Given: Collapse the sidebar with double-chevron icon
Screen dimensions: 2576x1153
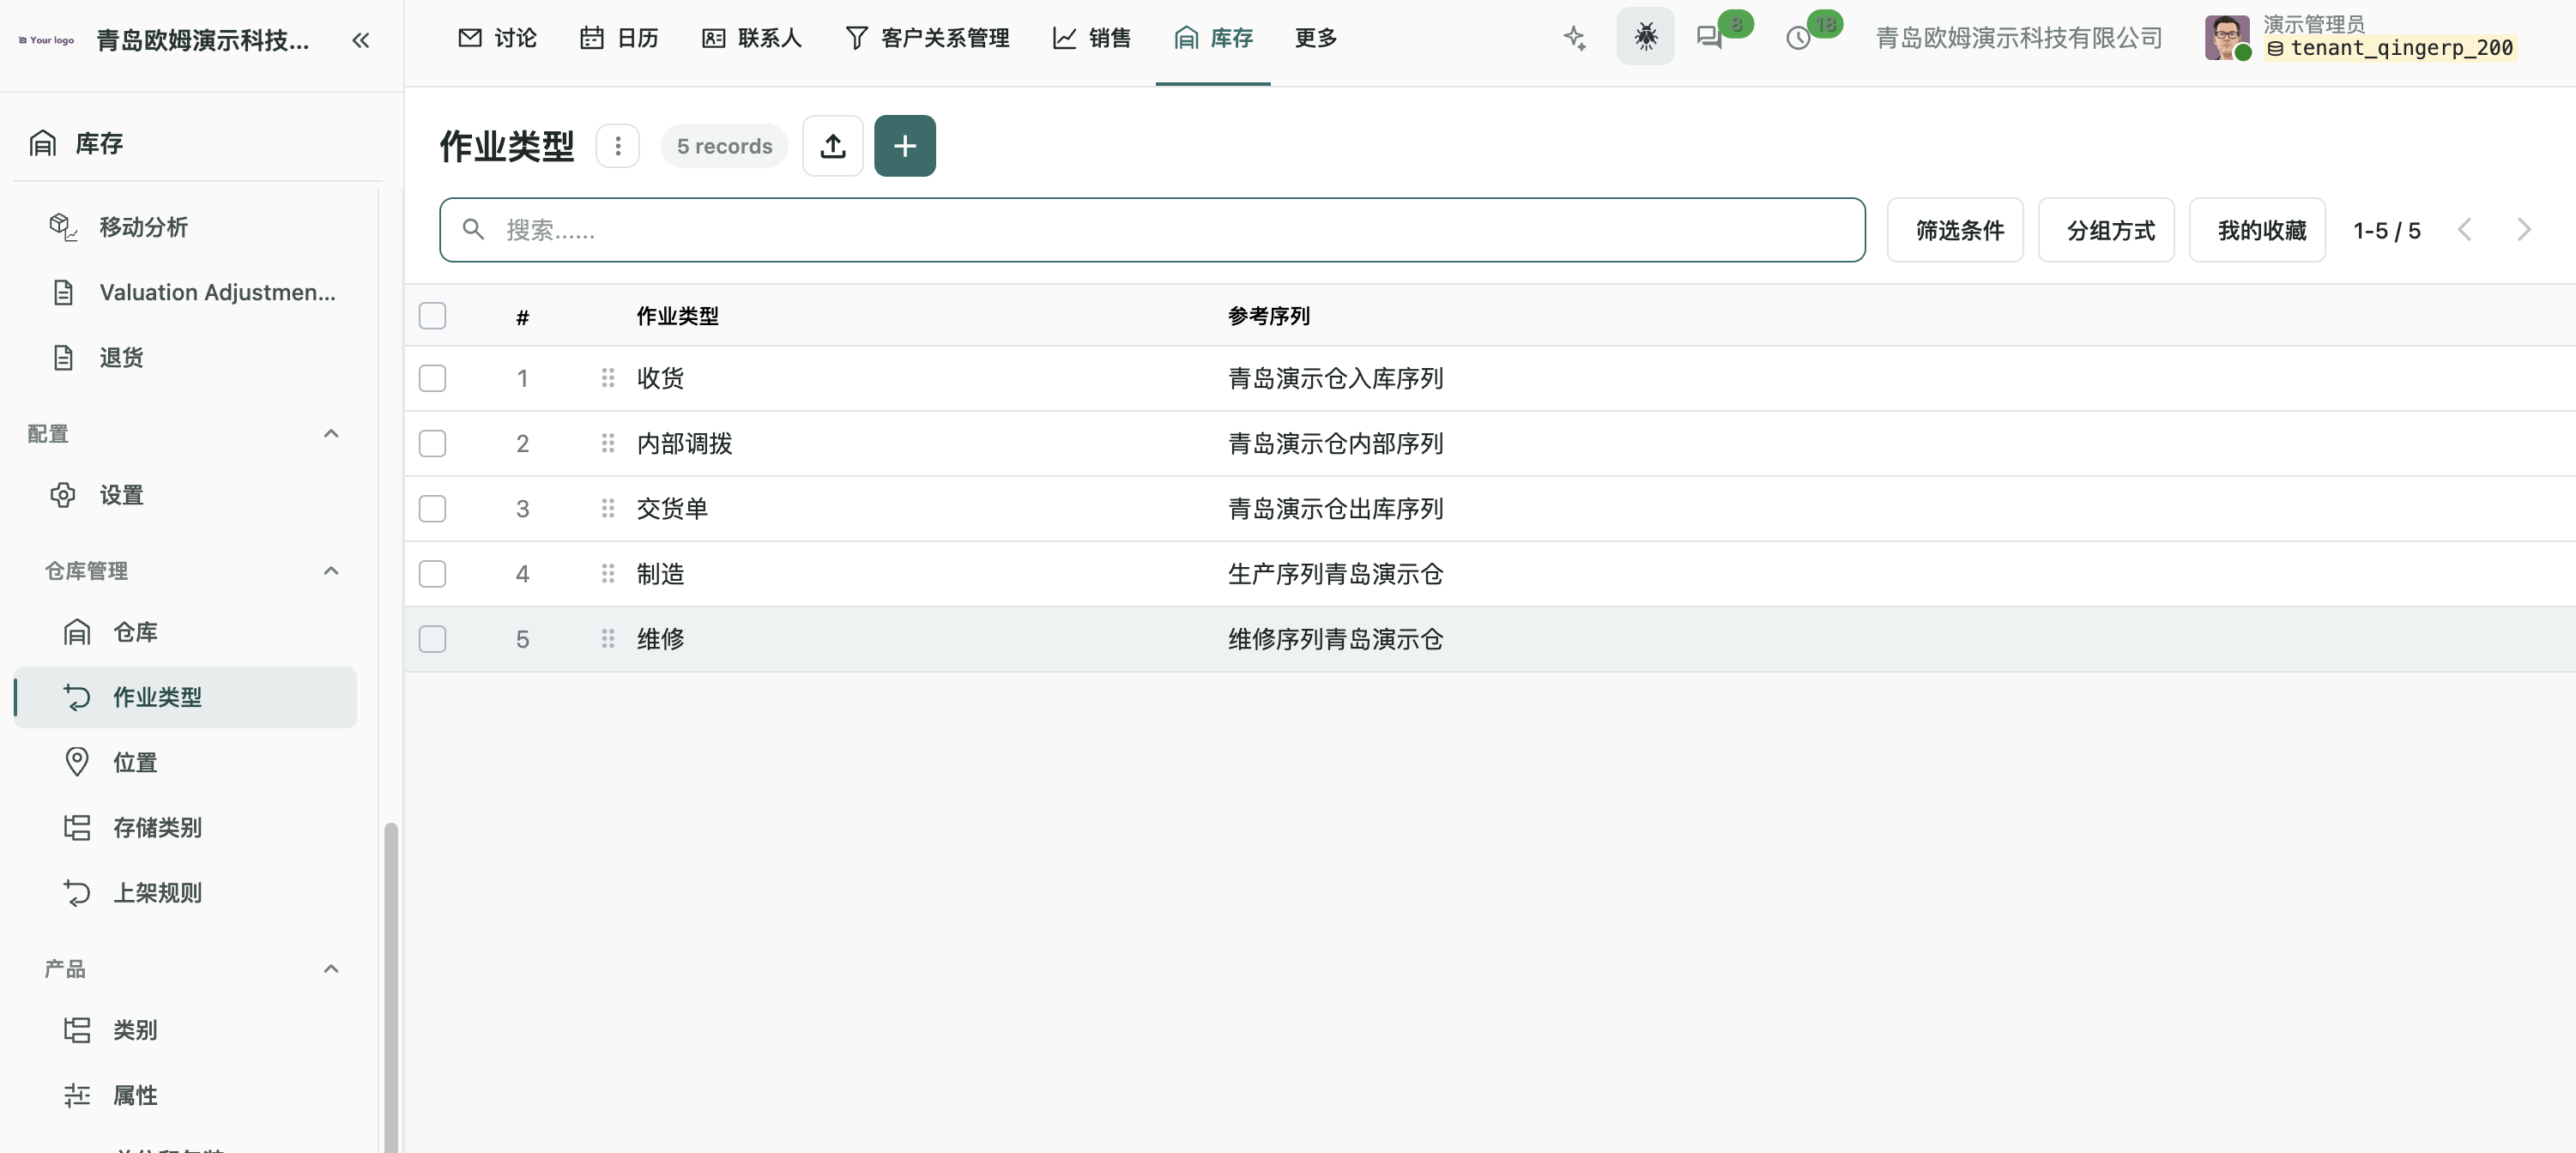Looking at the screenshot, I should click(361, 40).
